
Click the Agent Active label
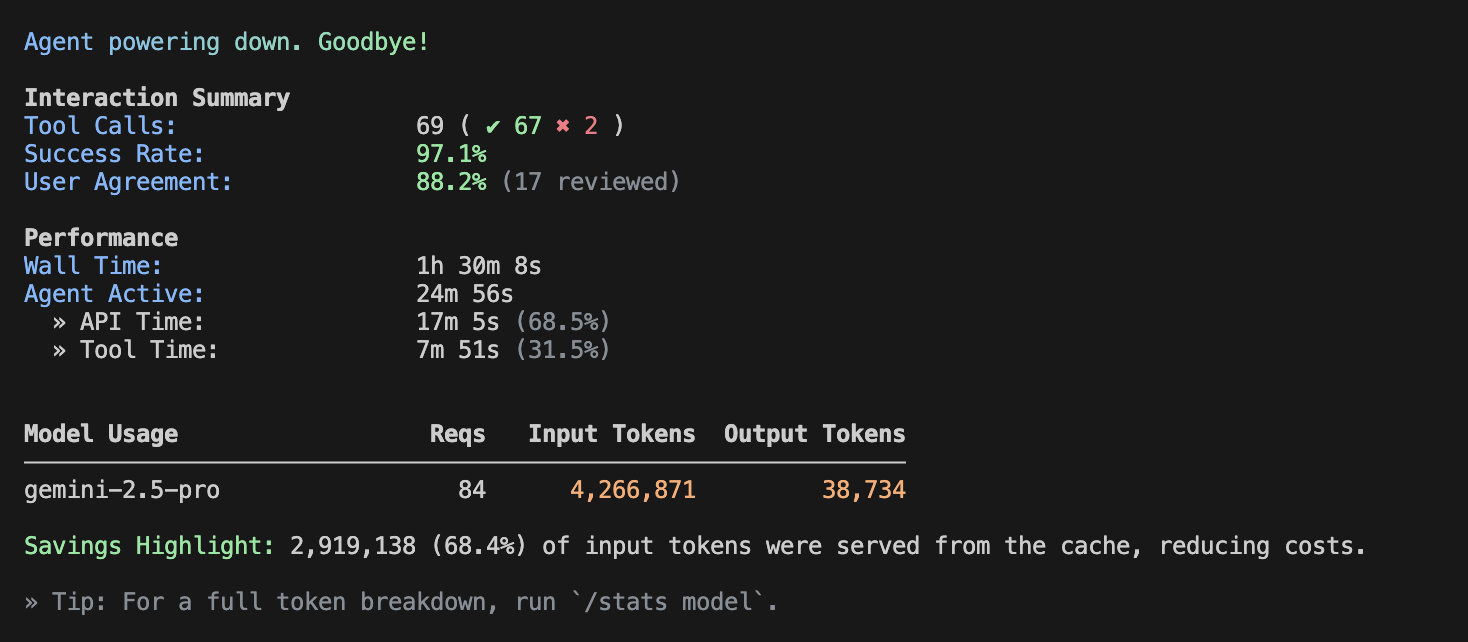[114, 294]
